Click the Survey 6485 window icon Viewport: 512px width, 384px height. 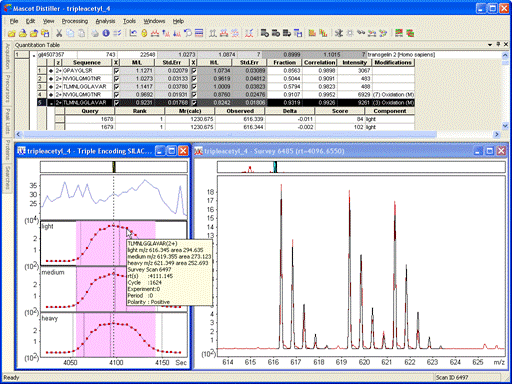(x=199, y=151)
